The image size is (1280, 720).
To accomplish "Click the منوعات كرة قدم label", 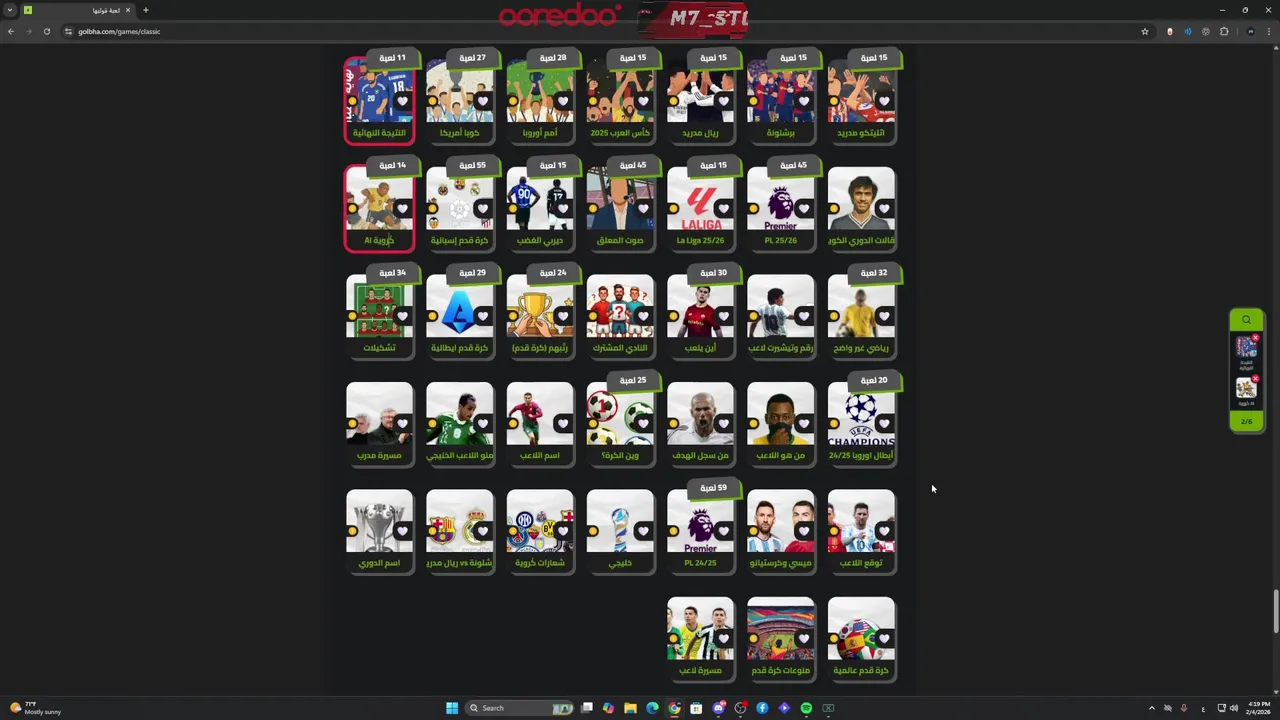I will (x=780, y=670).
